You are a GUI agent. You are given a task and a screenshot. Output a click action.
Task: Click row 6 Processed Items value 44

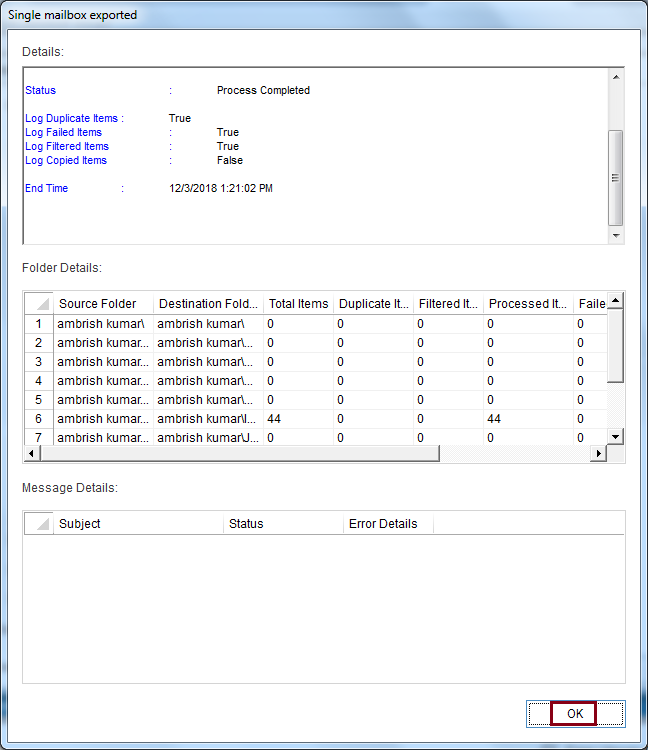[528, 419]
